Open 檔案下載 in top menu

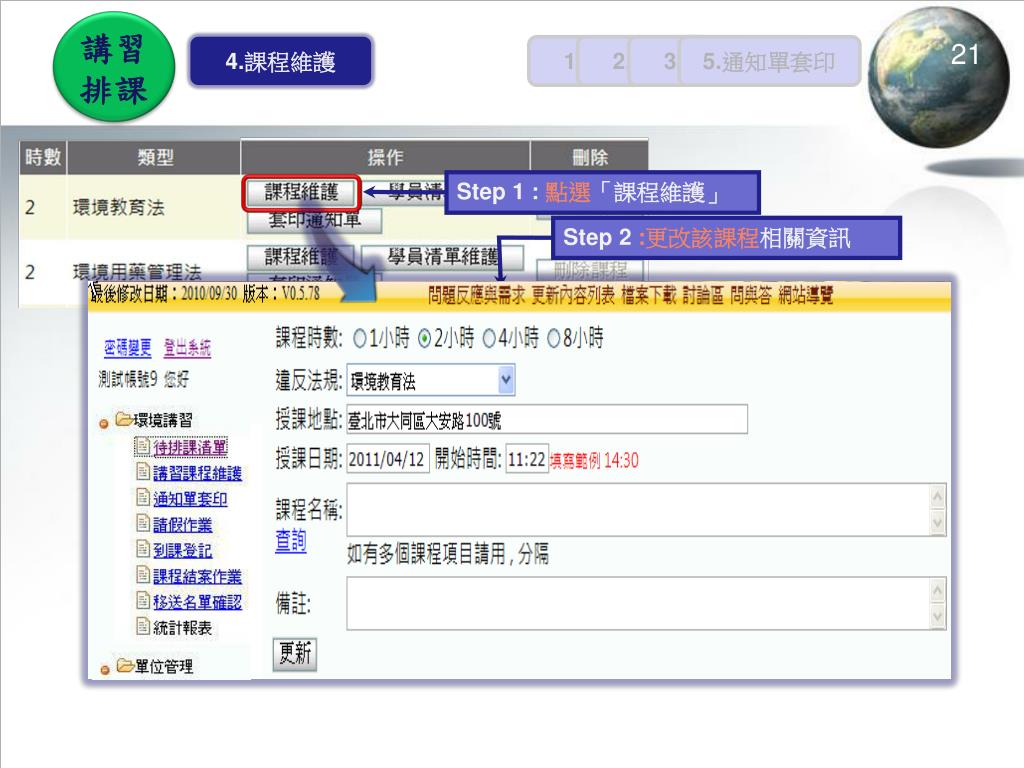pos(648,296)
